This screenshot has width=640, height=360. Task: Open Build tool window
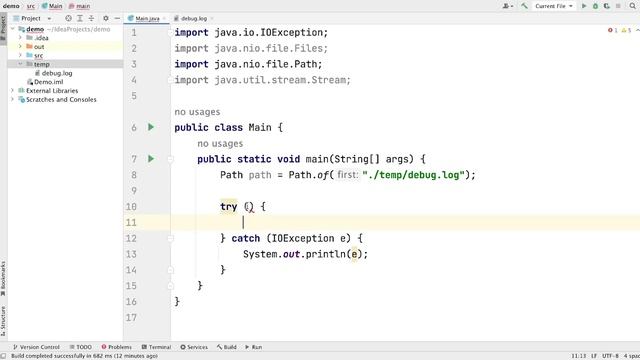click(227, 347)
